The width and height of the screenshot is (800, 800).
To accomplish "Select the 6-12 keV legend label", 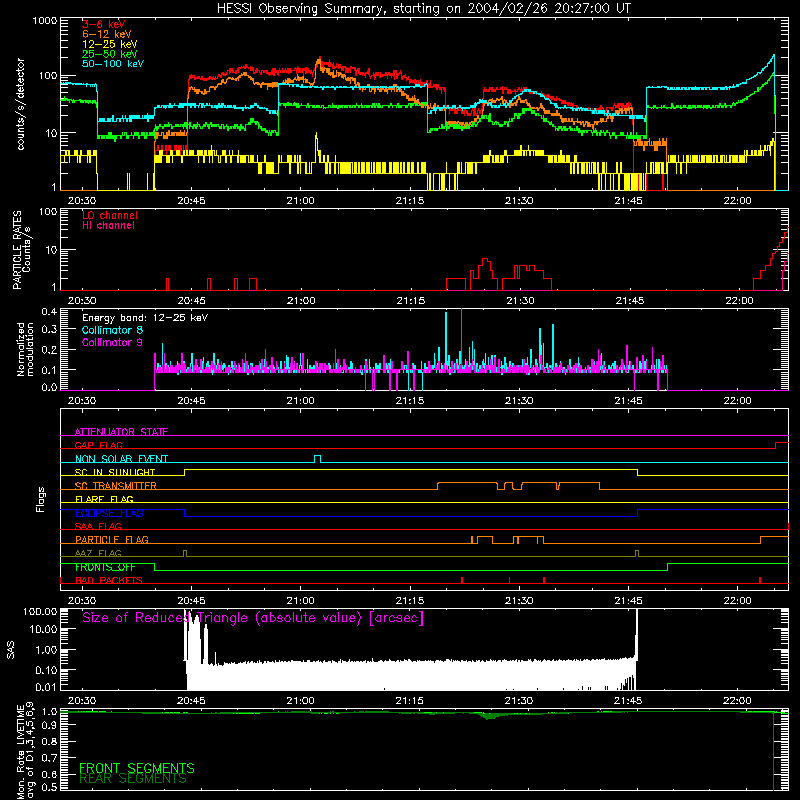I will pos(107,34).
